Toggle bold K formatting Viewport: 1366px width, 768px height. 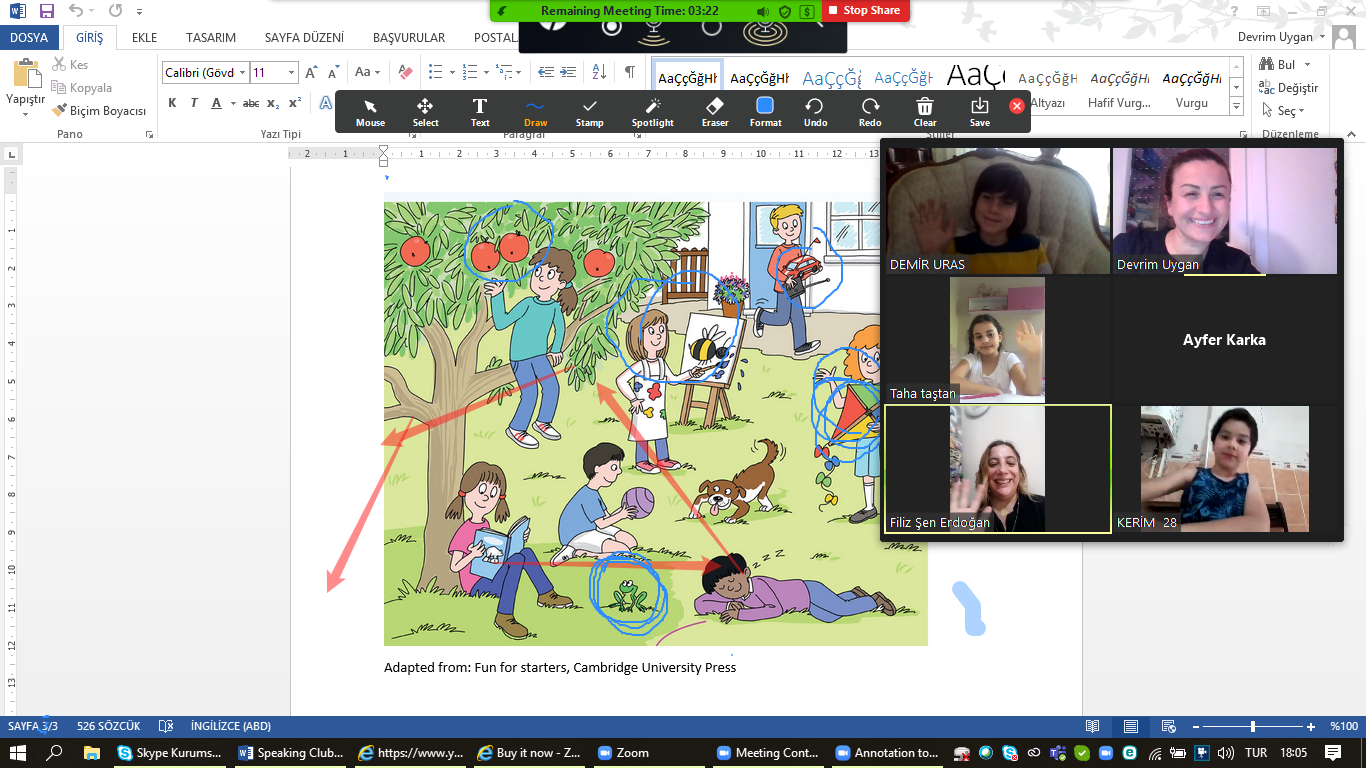[172, 103]
